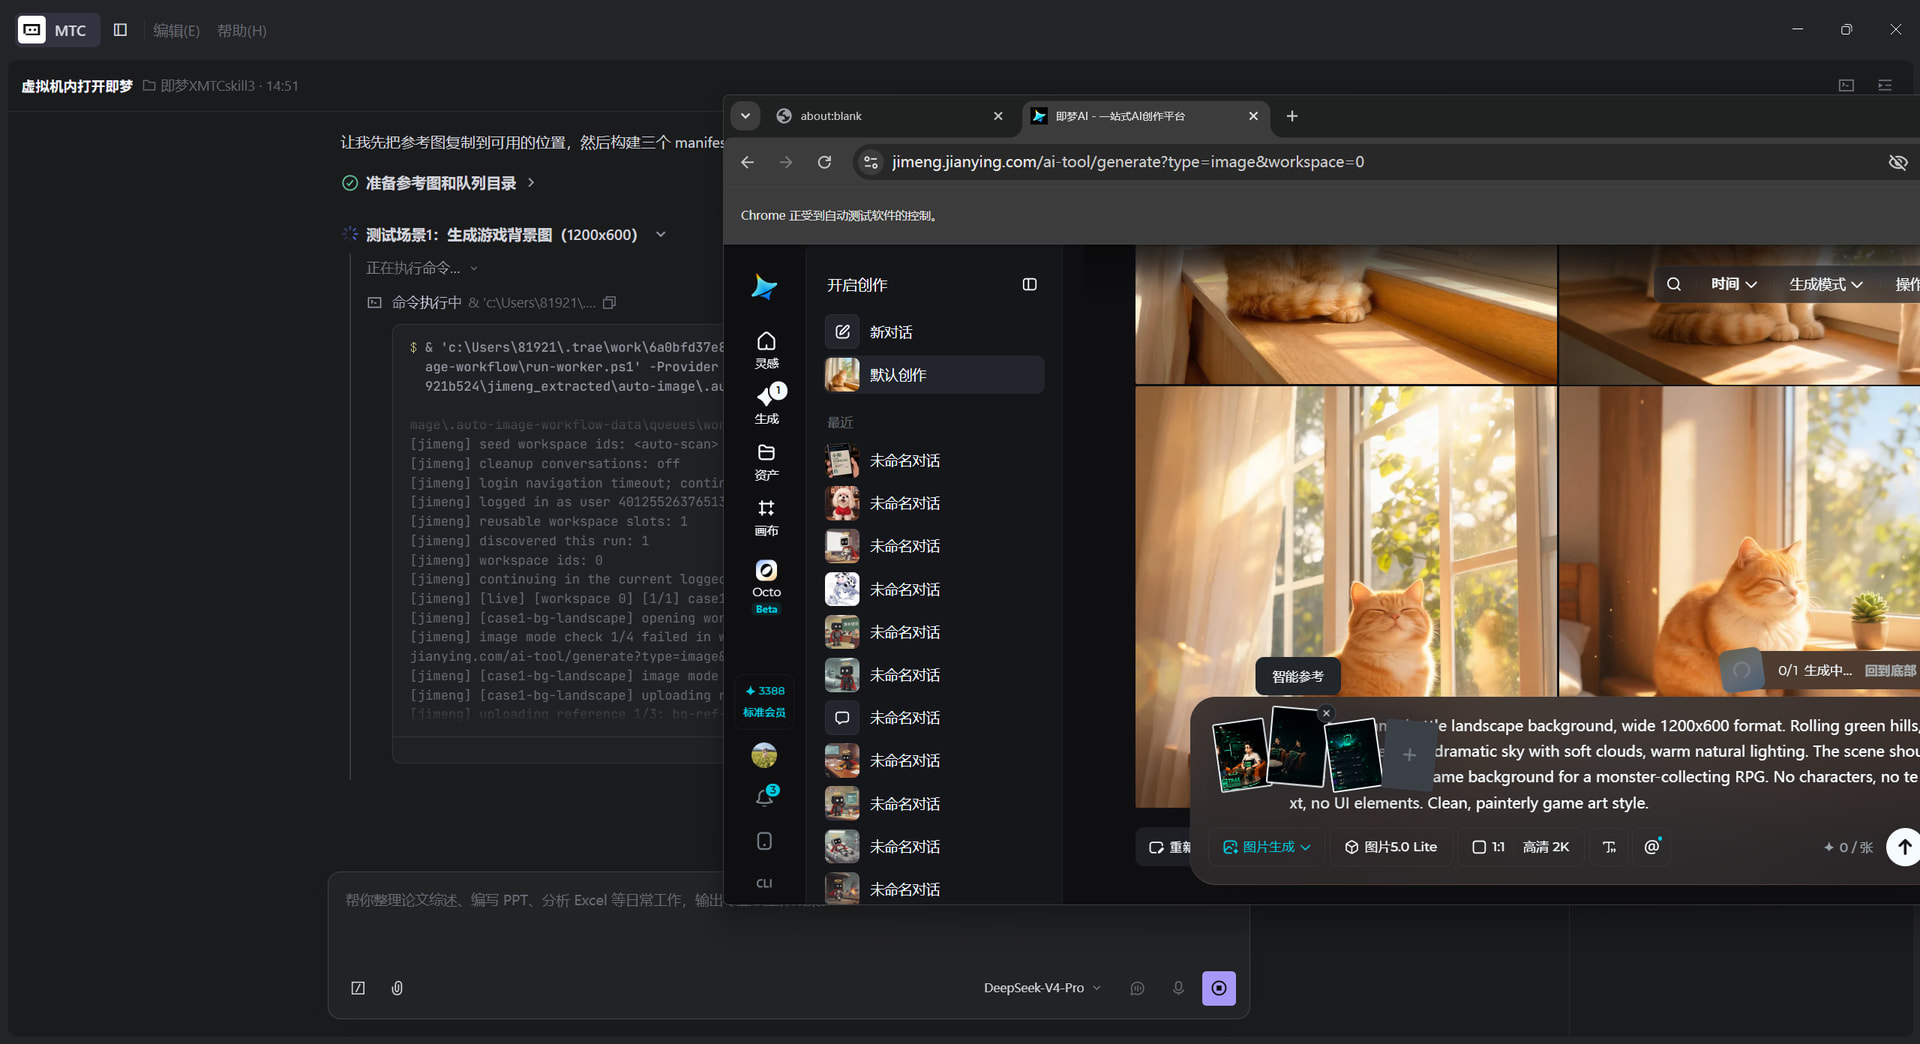Click the MTC app logo
1920x1044 pixels.
[x=32, y=30]
